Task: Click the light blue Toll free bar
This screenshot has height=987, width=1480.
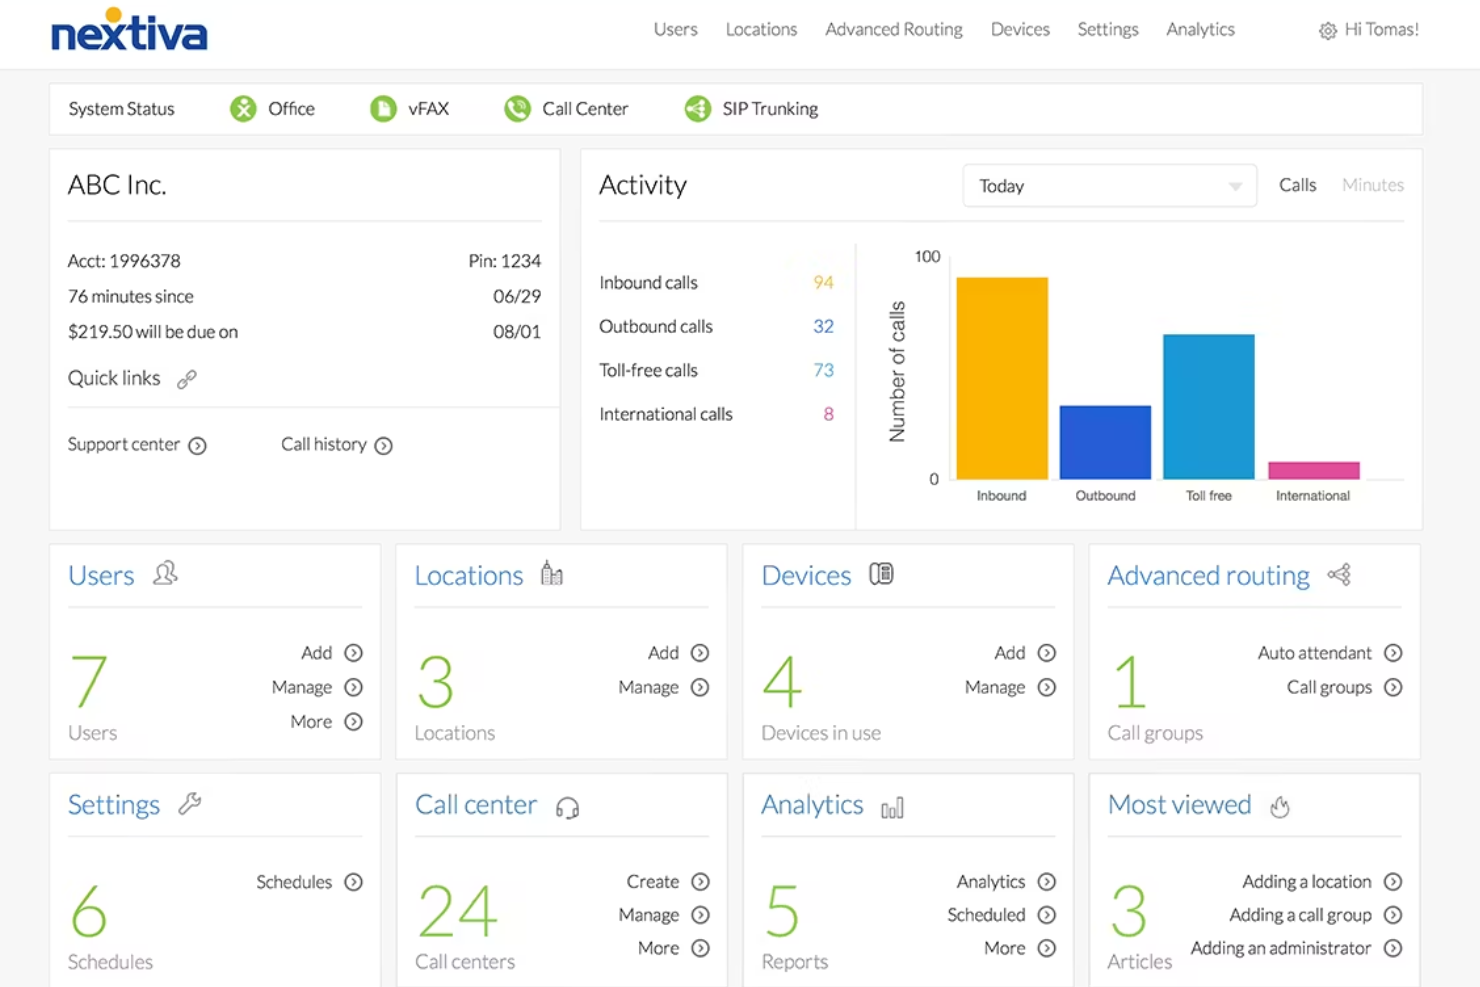Action: coord(1208,406)
